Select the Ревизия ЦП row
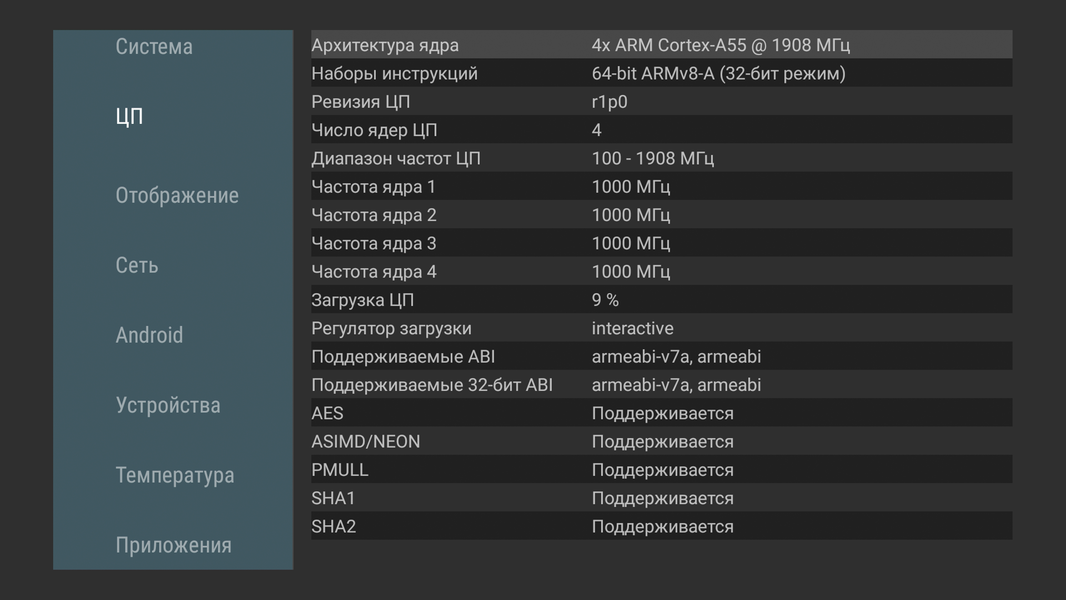The height and width of the screenshot is (600, 1066). tap(661, 102)
